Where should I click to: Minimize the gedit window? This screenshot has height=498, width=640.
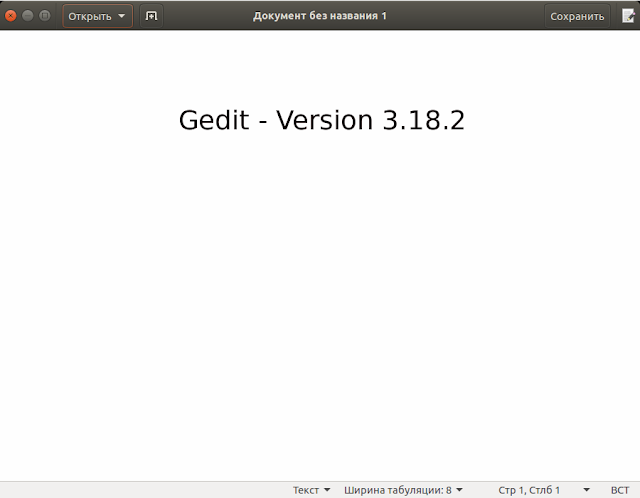(x=28, y=16)
